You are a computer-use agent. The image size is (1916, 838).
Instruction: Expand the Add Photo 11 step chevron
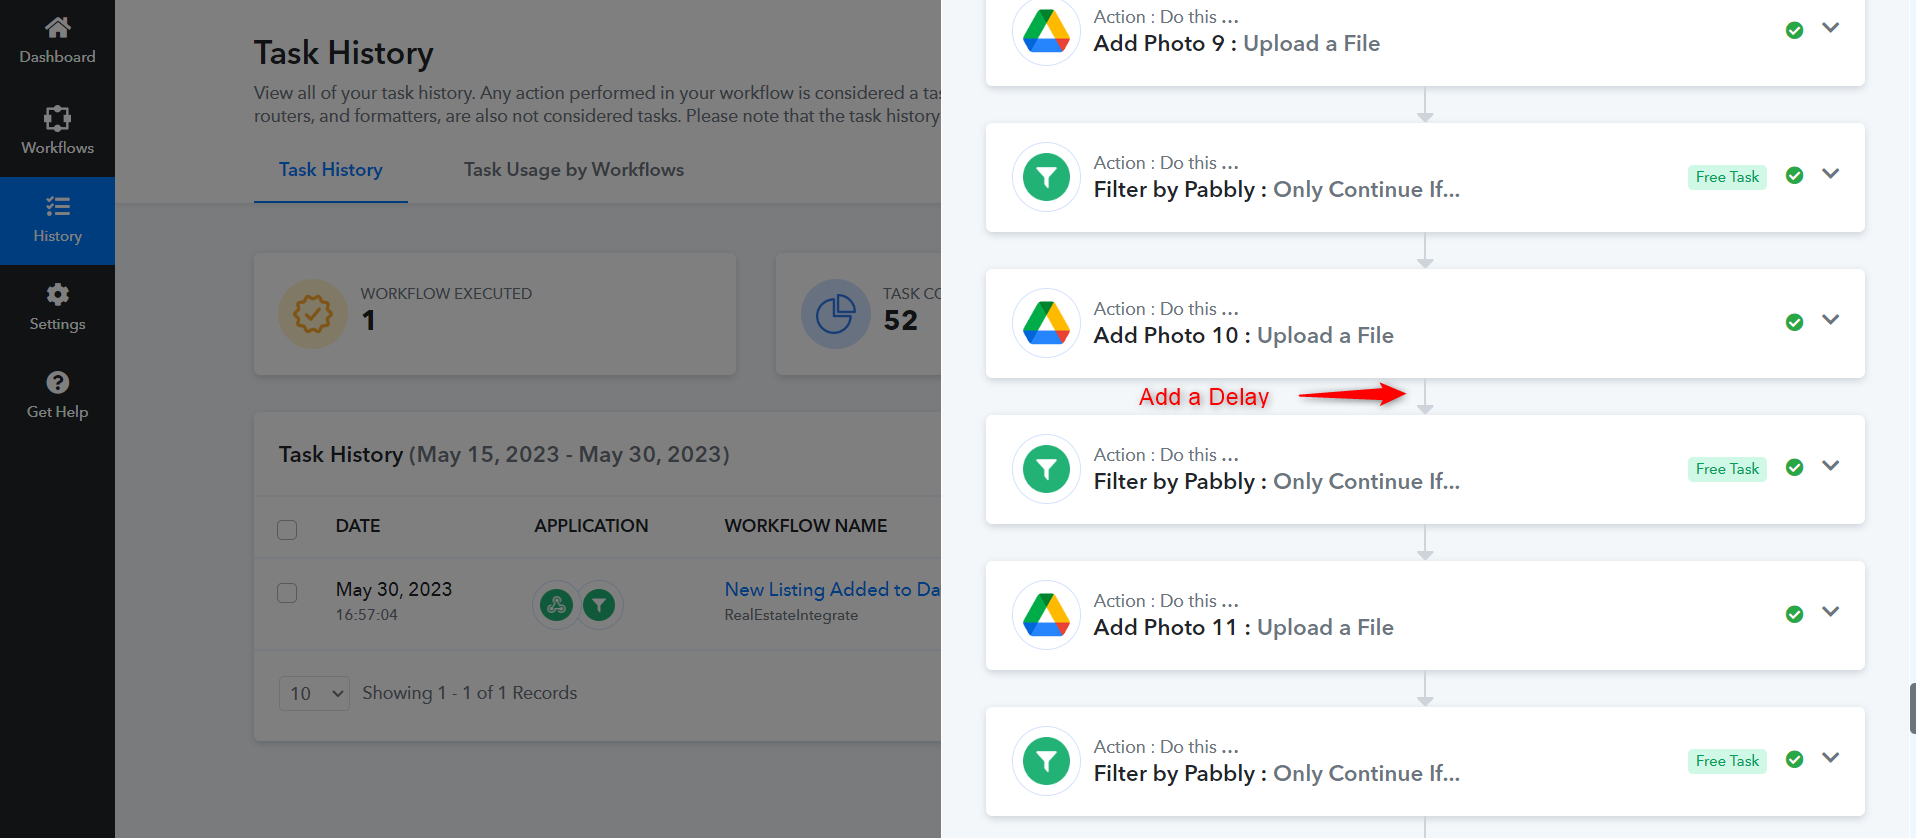pyautogui.click(x=1830, y=612)
